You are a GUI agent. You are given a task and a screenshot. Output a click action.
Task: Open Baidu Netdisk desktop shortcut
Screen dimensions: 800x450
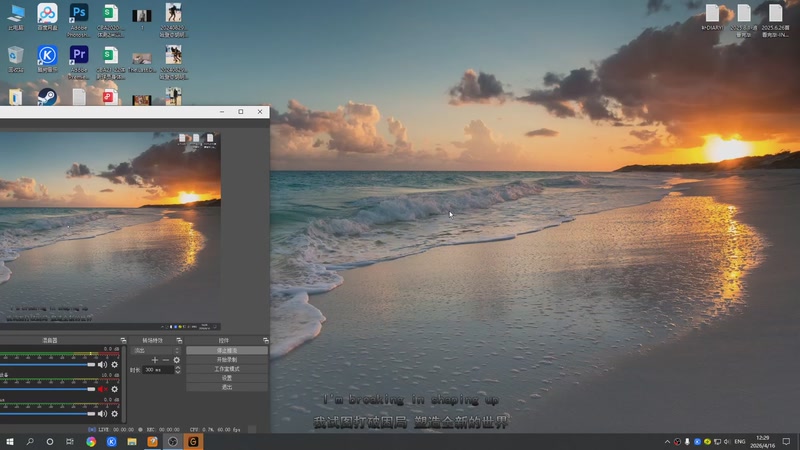point(47,14)
